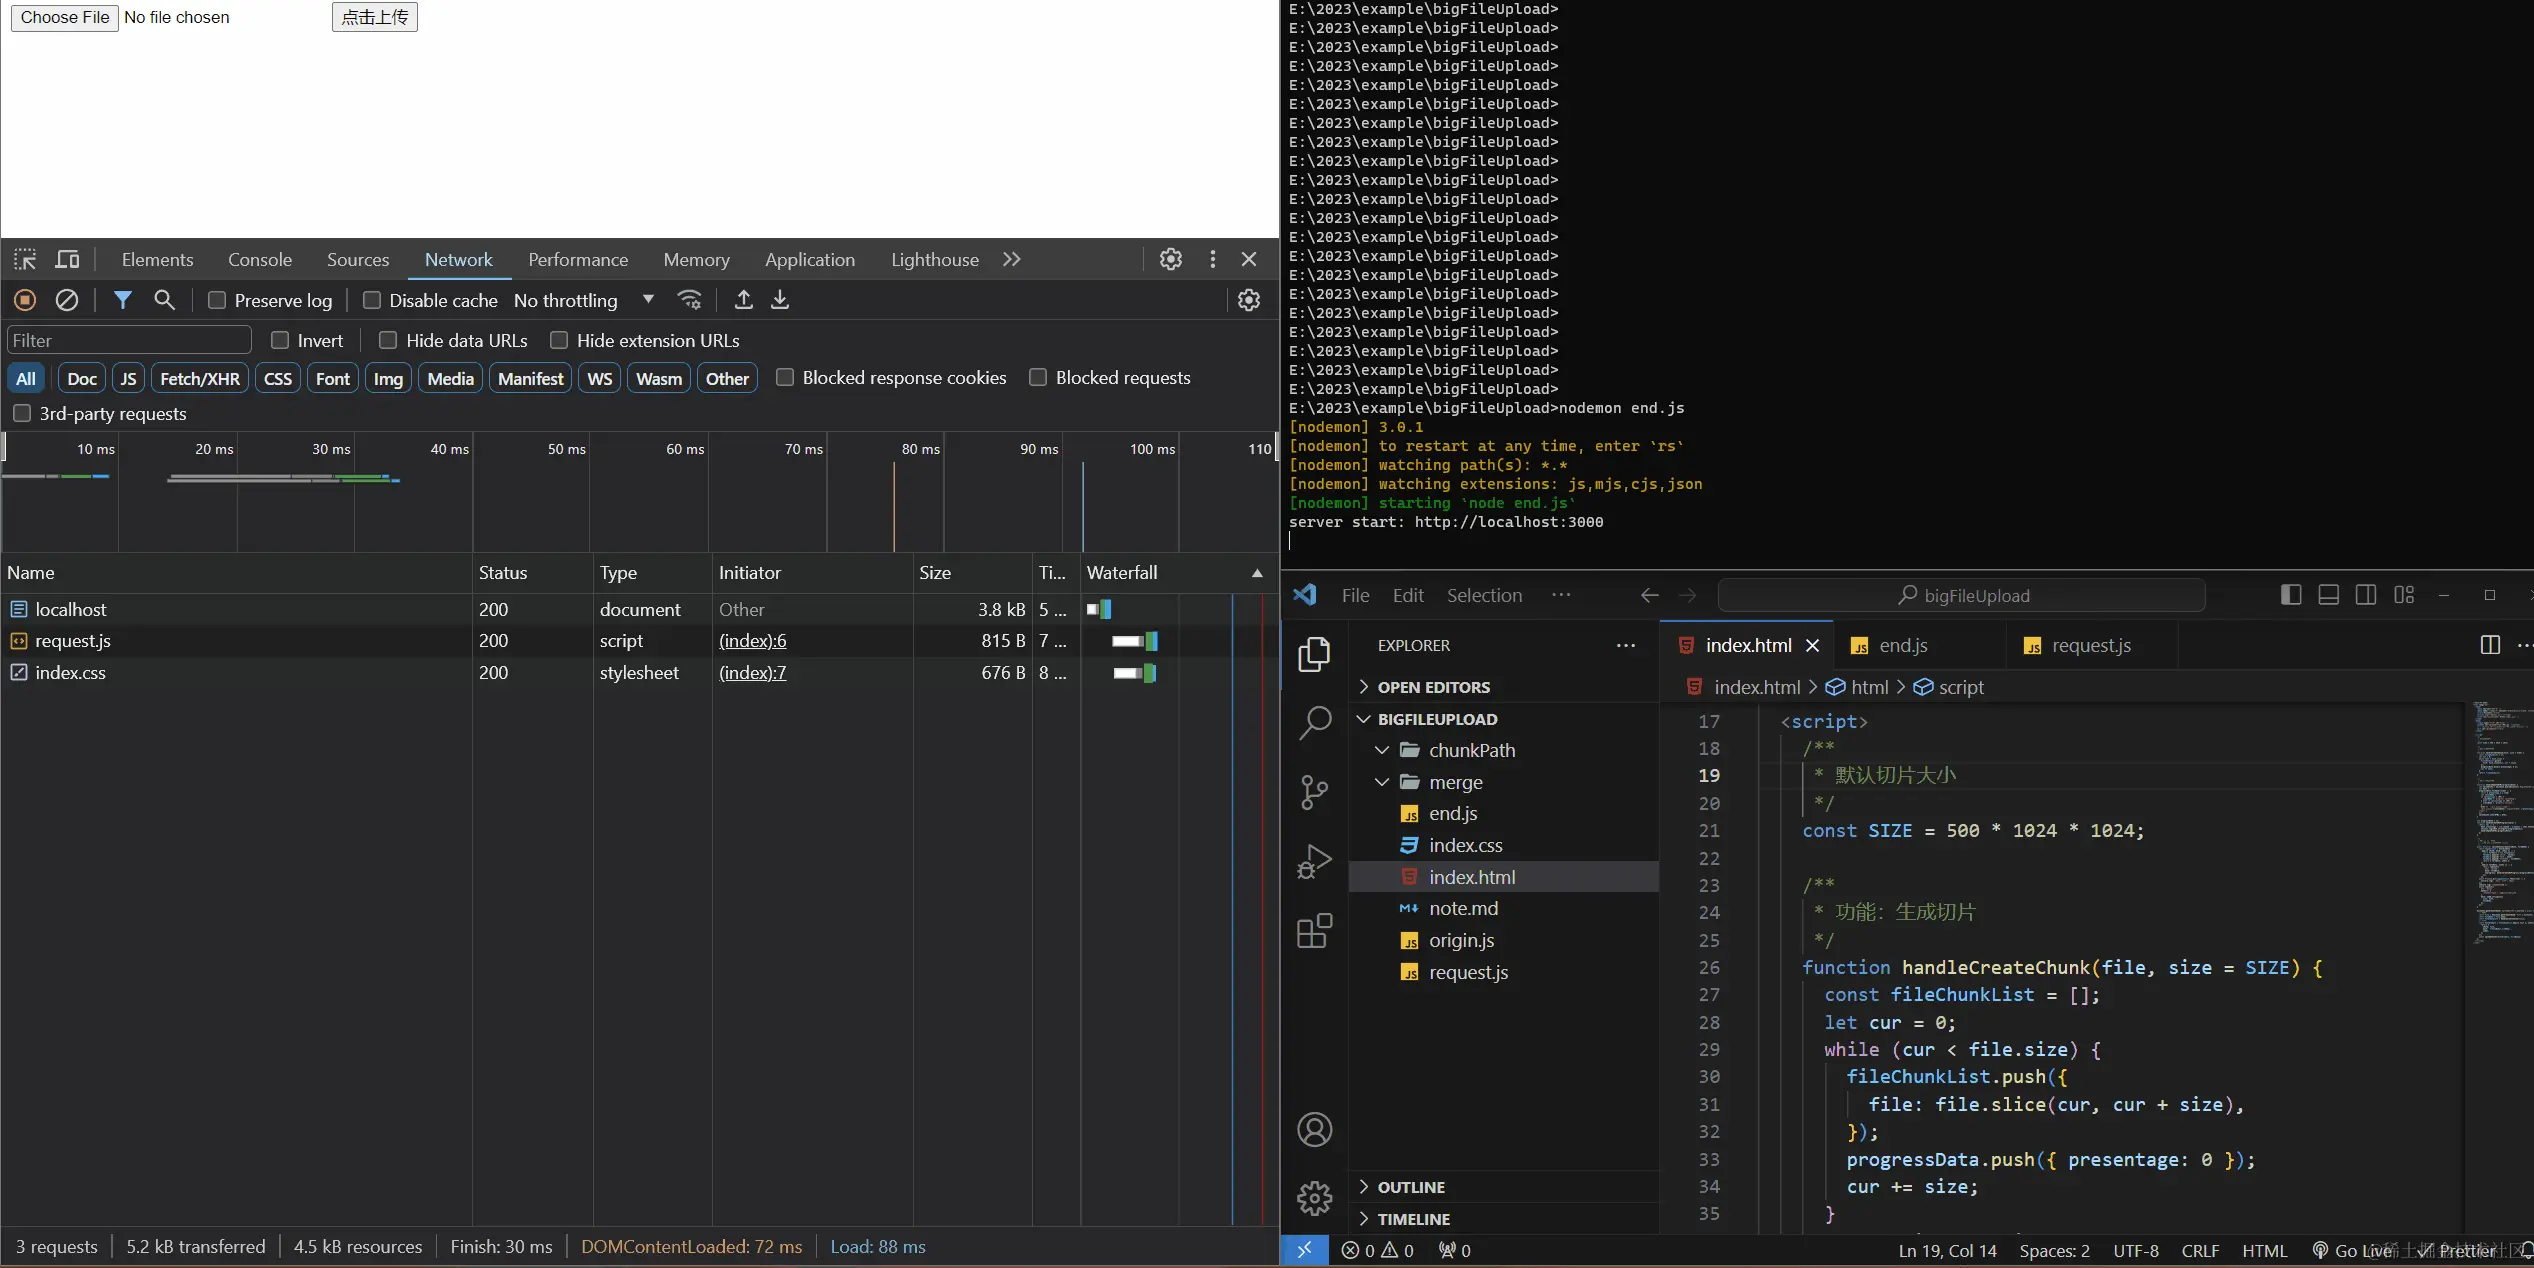Open Run and Debug sidebar icon
This screenshot has width=2534, height=1268.
[x=1314, y=861]
